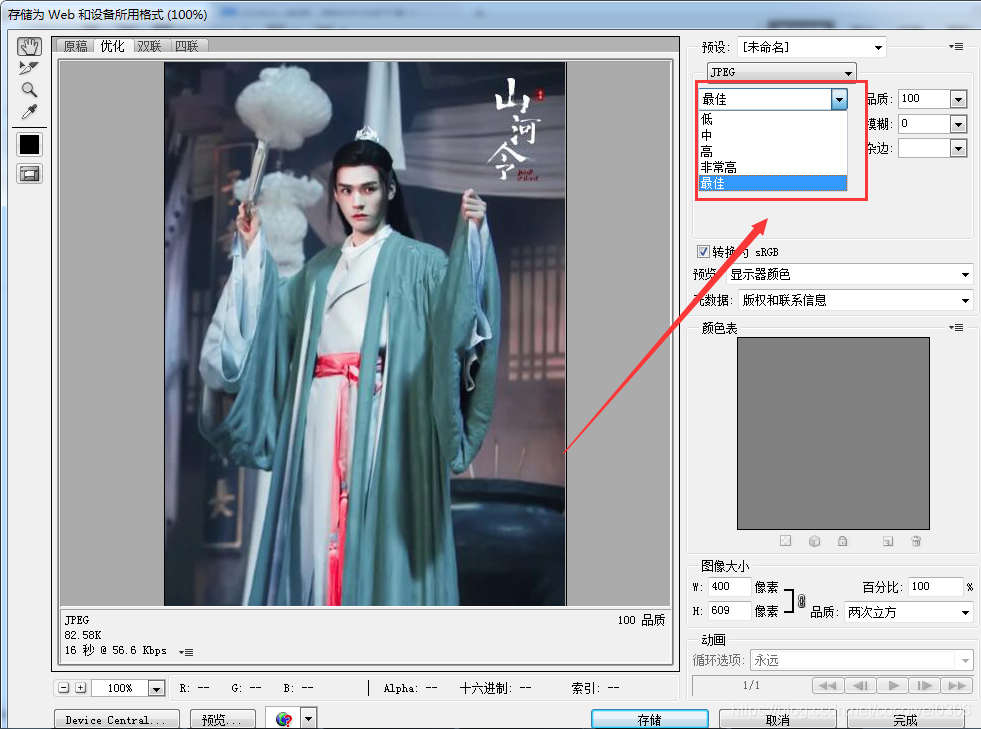Click the 品质 value field showing 100
The height and width of the screenshot is (729, 981).
pyautogui.click(x=923, y=98)
